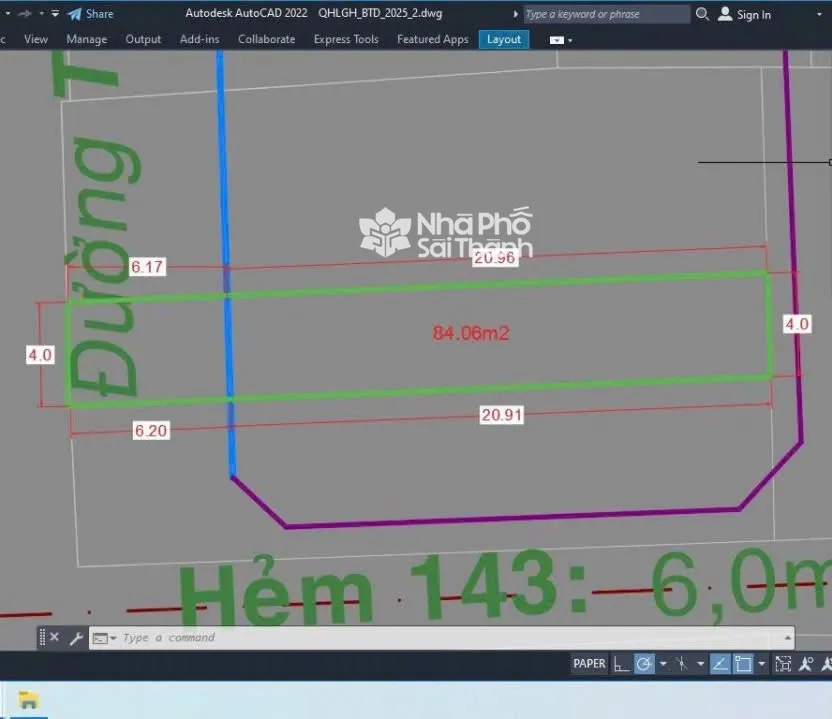Toggle Polar tracking in status bar
This screenshot has height=719, width=832.
pyautogui.click(x=644, y=664)
